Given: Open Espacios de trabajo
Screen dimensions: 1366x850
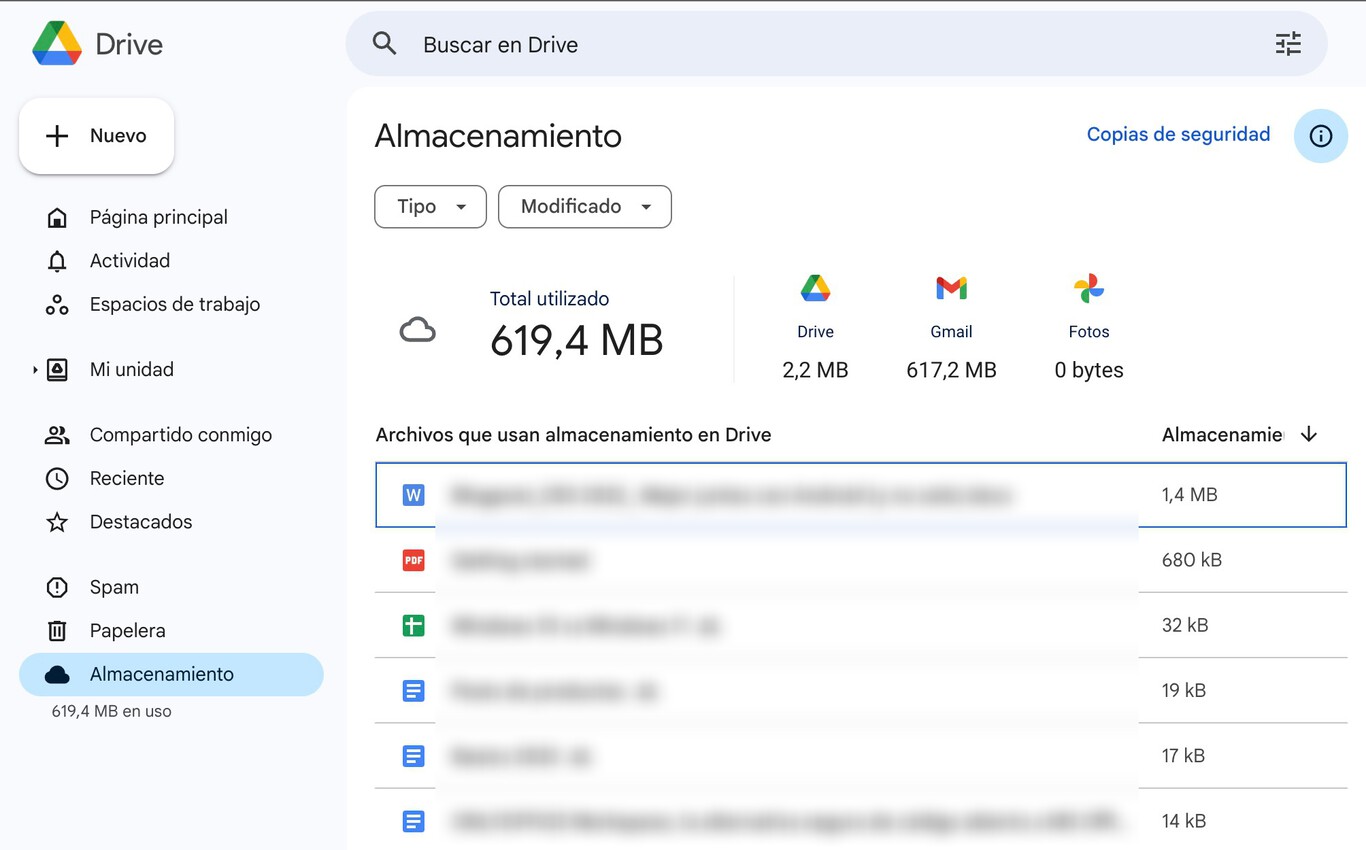Looking at the screenshot, I should click(175, 305).
